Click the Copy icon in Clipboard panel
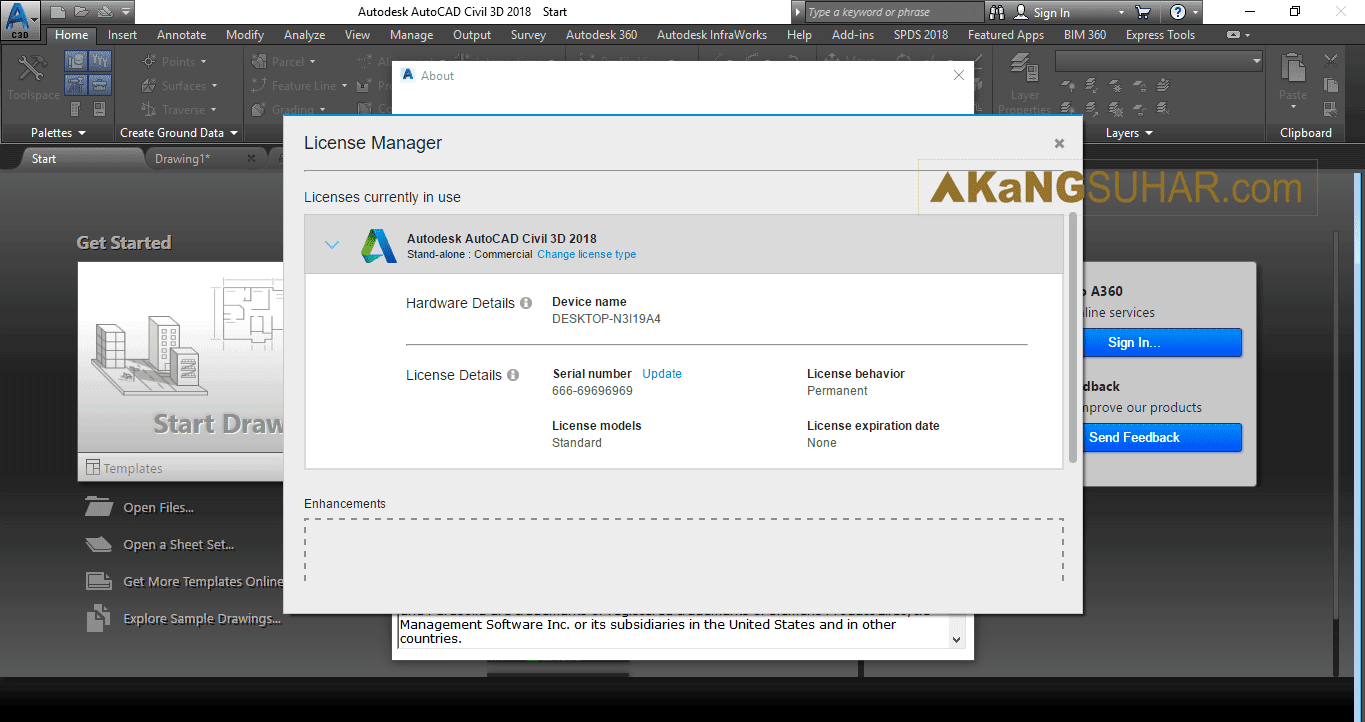Image resolution: width=1365 pixels, height=722 pixels. tap(1330, 86)
